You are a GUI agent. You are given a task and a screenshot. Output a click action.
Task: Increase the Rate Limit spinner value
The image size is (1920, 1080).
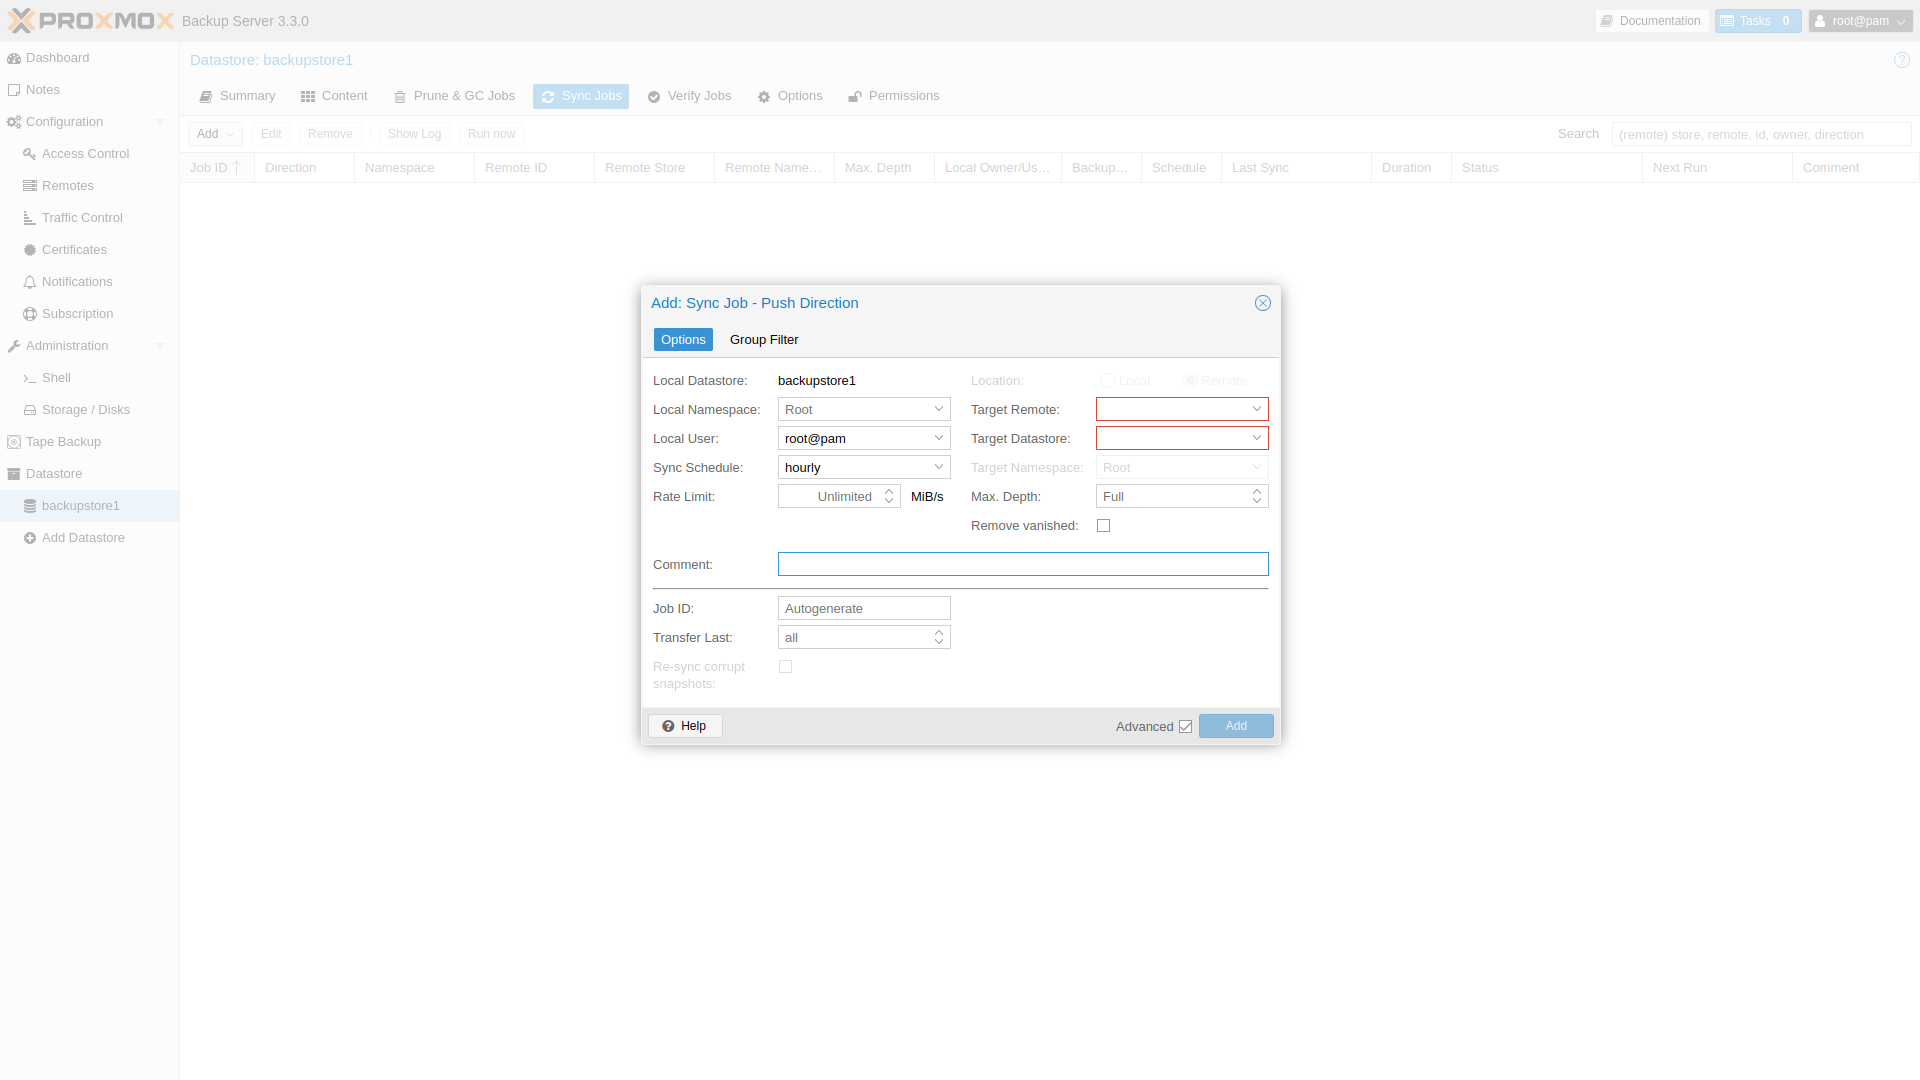pyautogui.click(x=888, y=492)
